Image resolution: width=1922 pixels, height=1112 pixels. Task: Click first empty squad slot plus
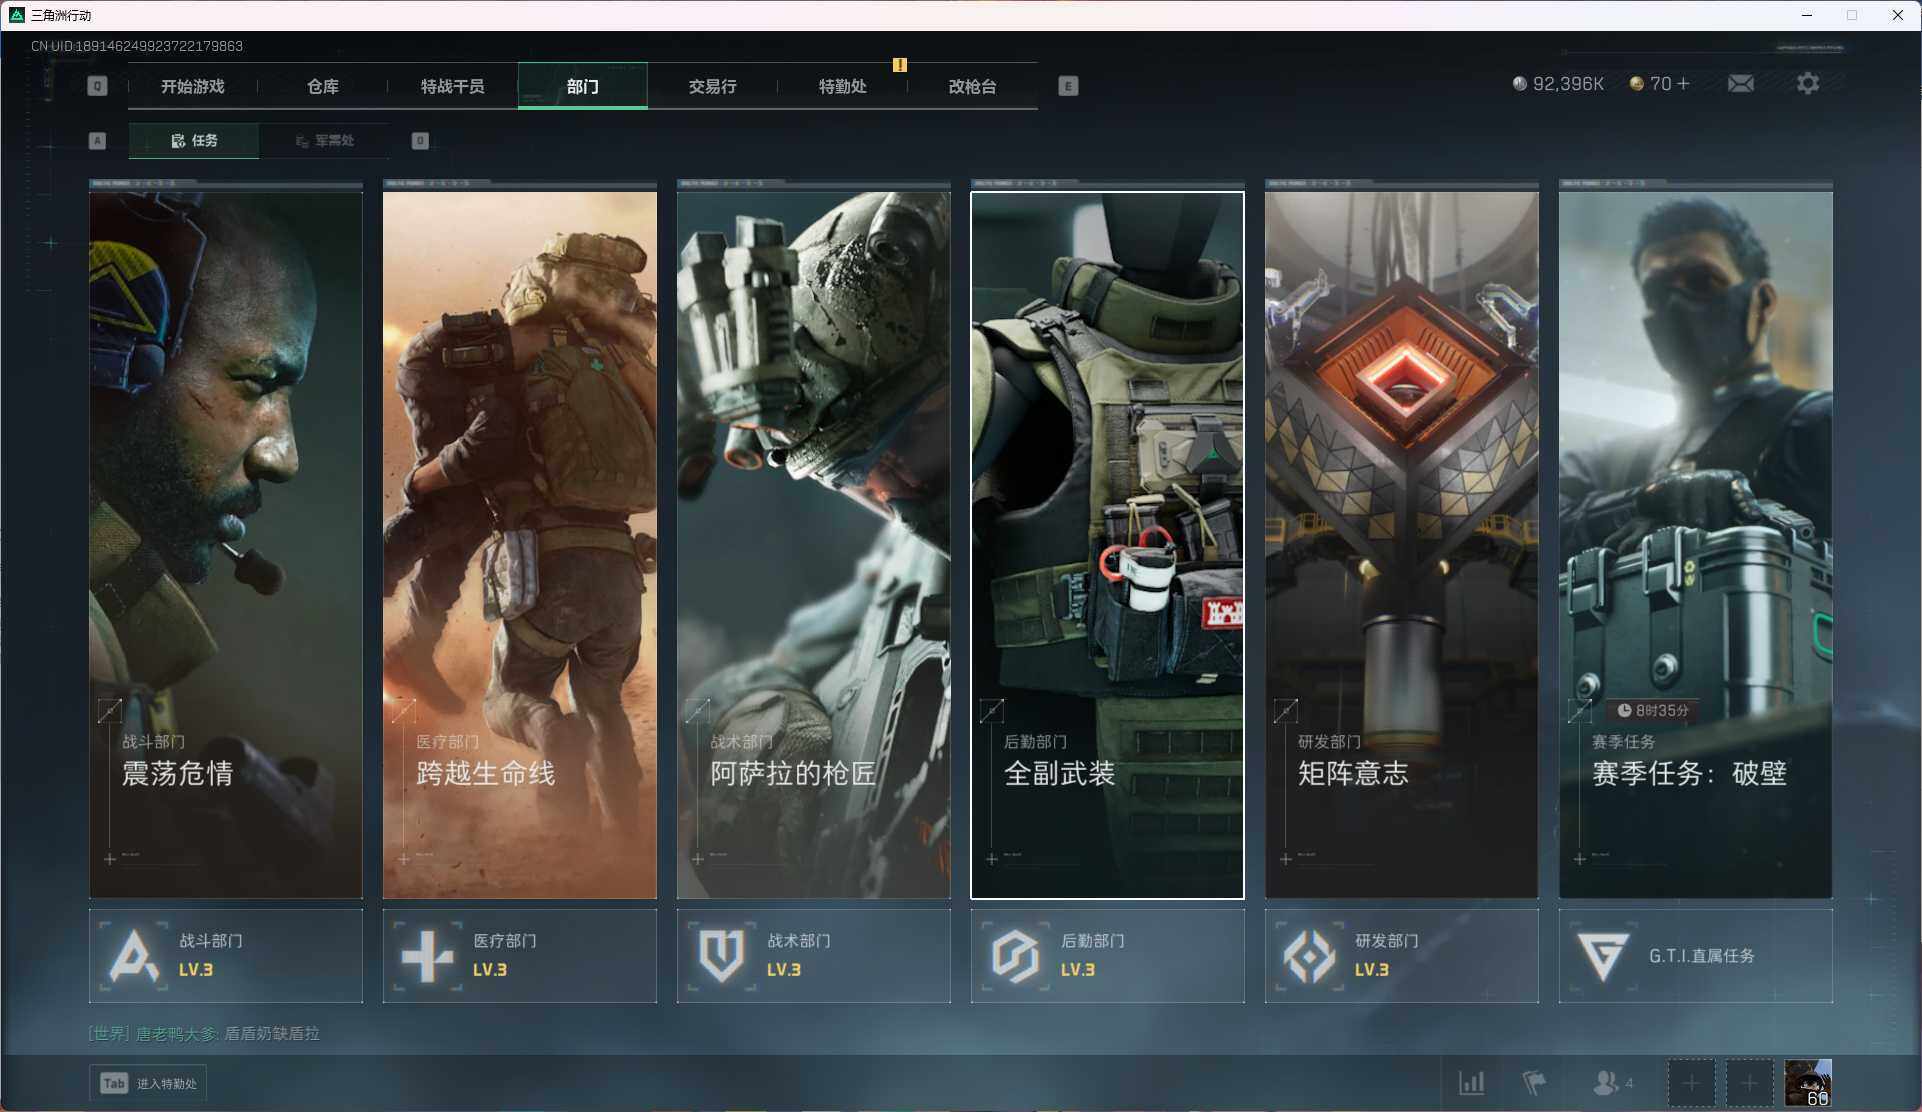click(1691, 1083)
